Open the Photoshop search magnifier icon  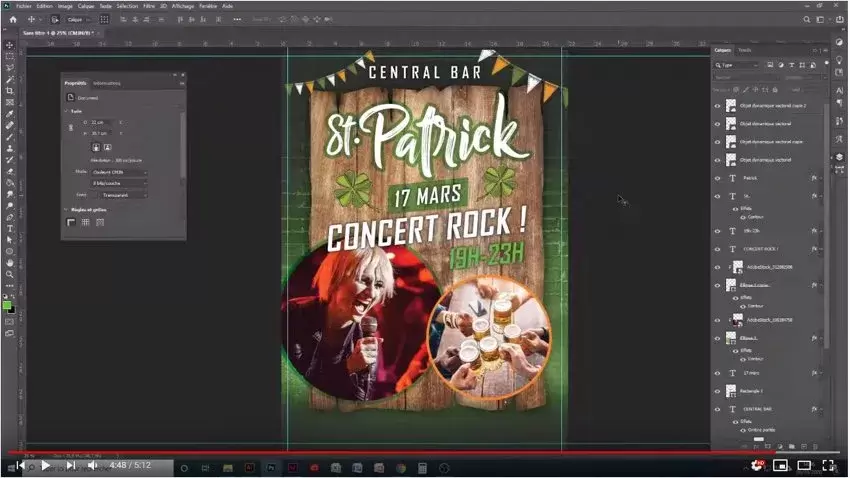(x=807, y=20)
